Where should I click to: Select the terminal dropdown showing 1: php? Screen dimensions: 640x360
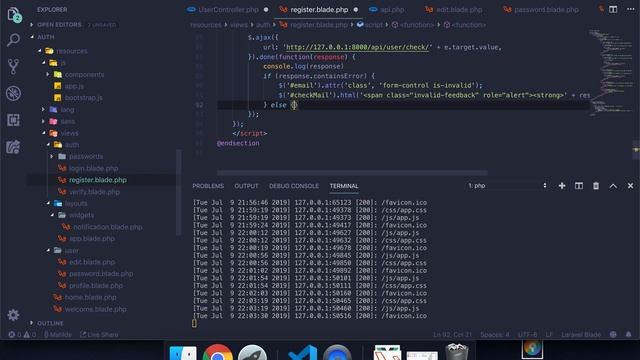(507, 186)
